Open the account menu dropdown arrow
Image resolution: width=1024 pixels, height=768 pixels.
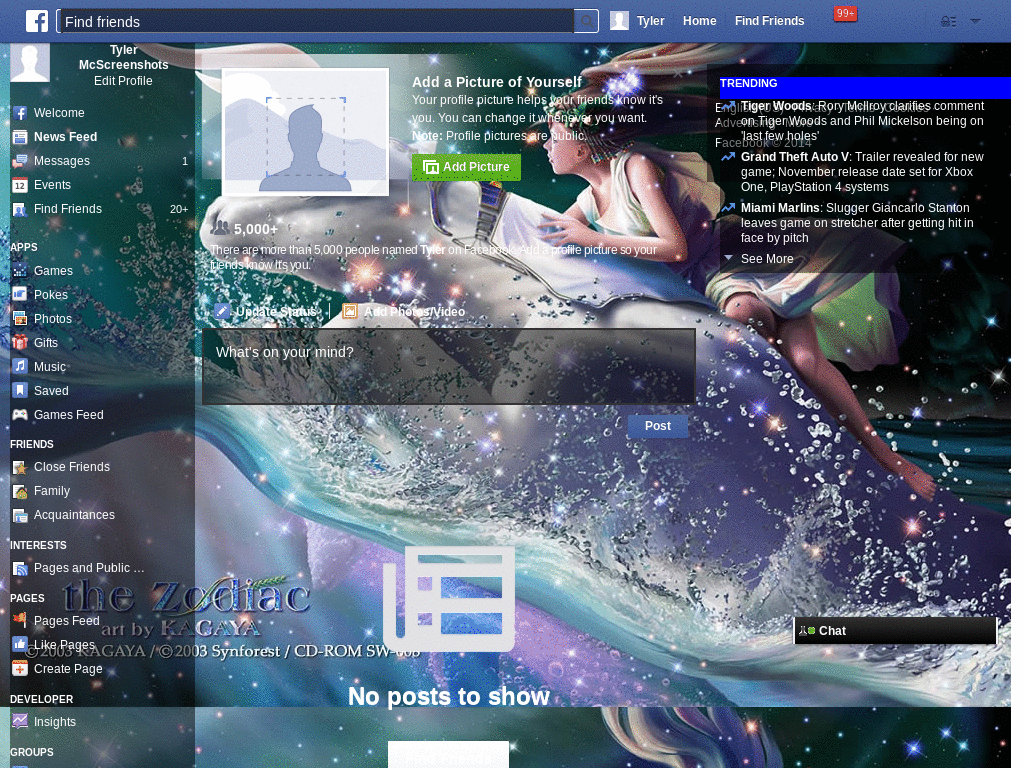pos(975,21)
